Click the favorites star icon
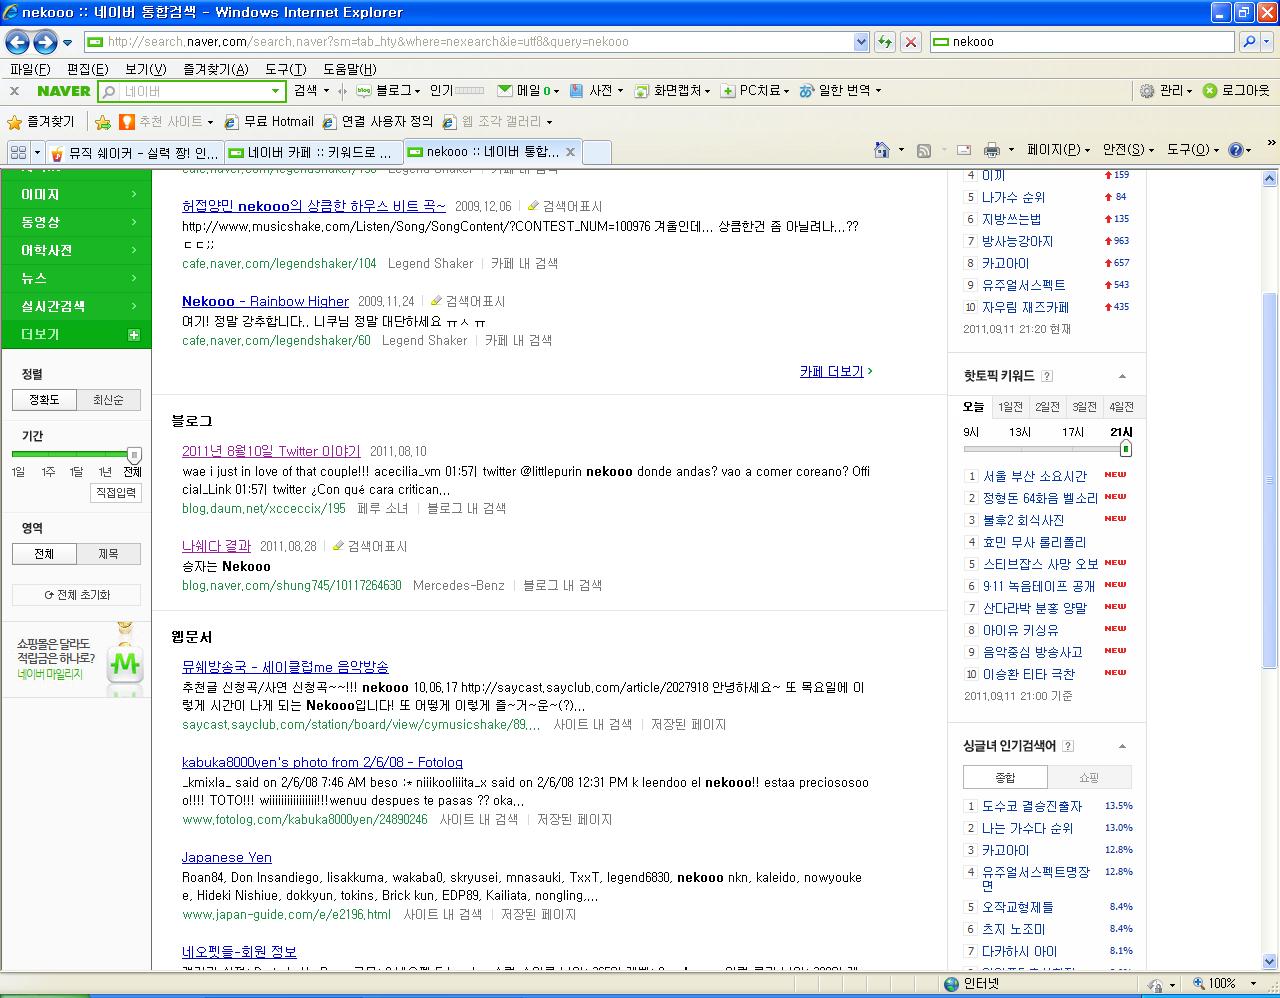The width and height of the screenshot is (1280, 998). pyautogui.click(x=14, y=122)
